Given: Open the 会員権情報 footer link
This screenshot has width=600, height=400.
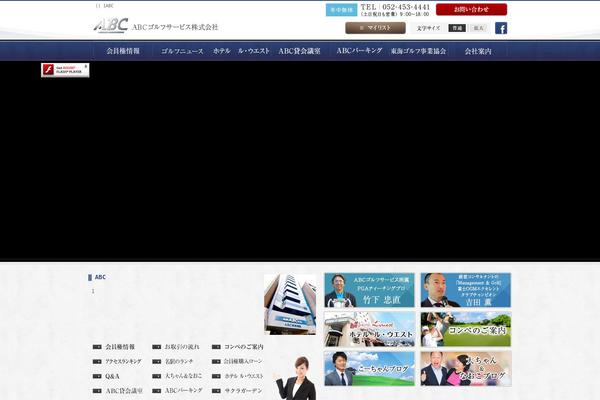Looking at the screenshot, I should click(120, 347).
